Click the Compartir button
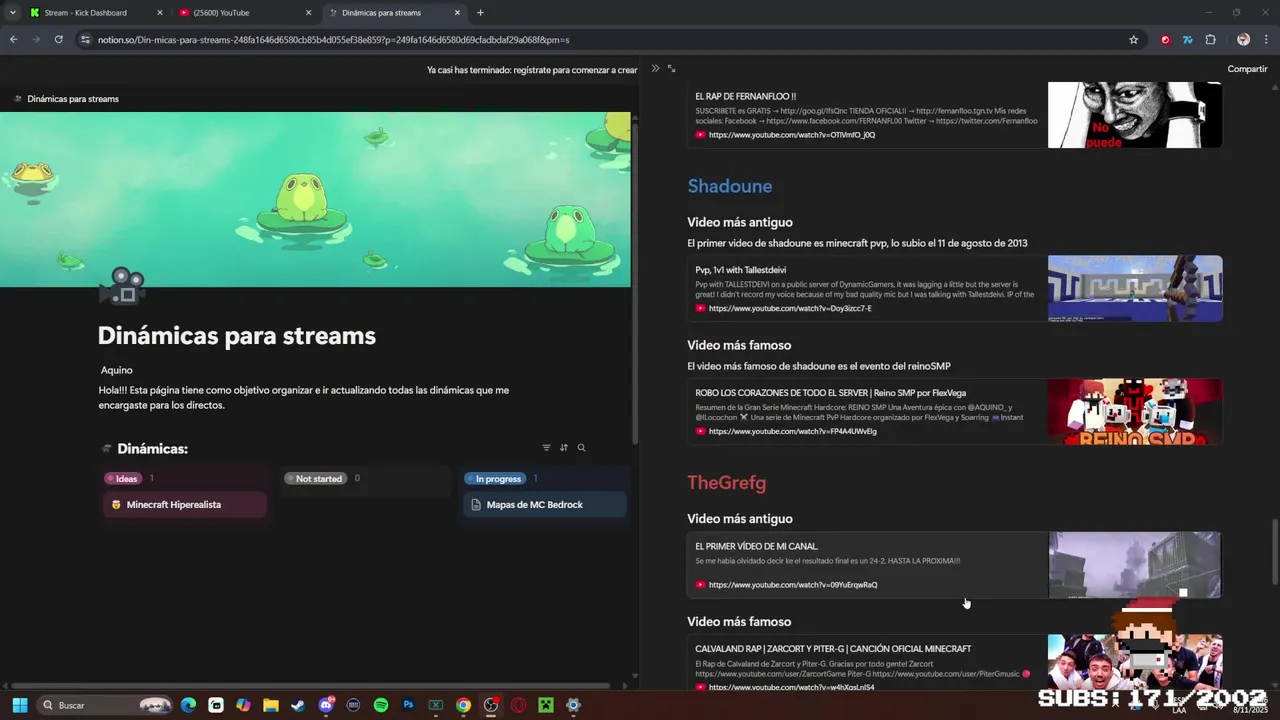1280x720 pixels. click(1247, 69)
